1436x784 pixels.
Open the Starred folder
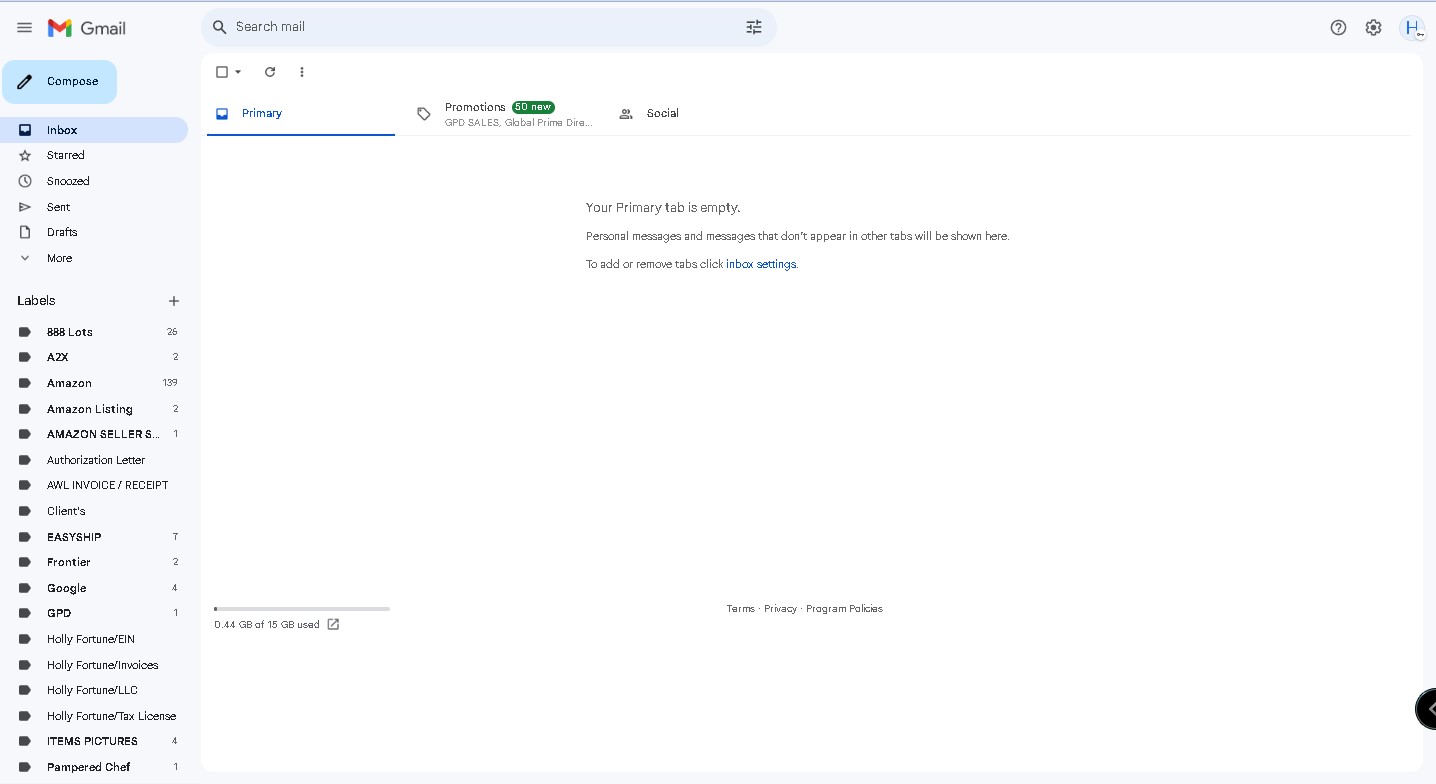(x=94, y=155)
